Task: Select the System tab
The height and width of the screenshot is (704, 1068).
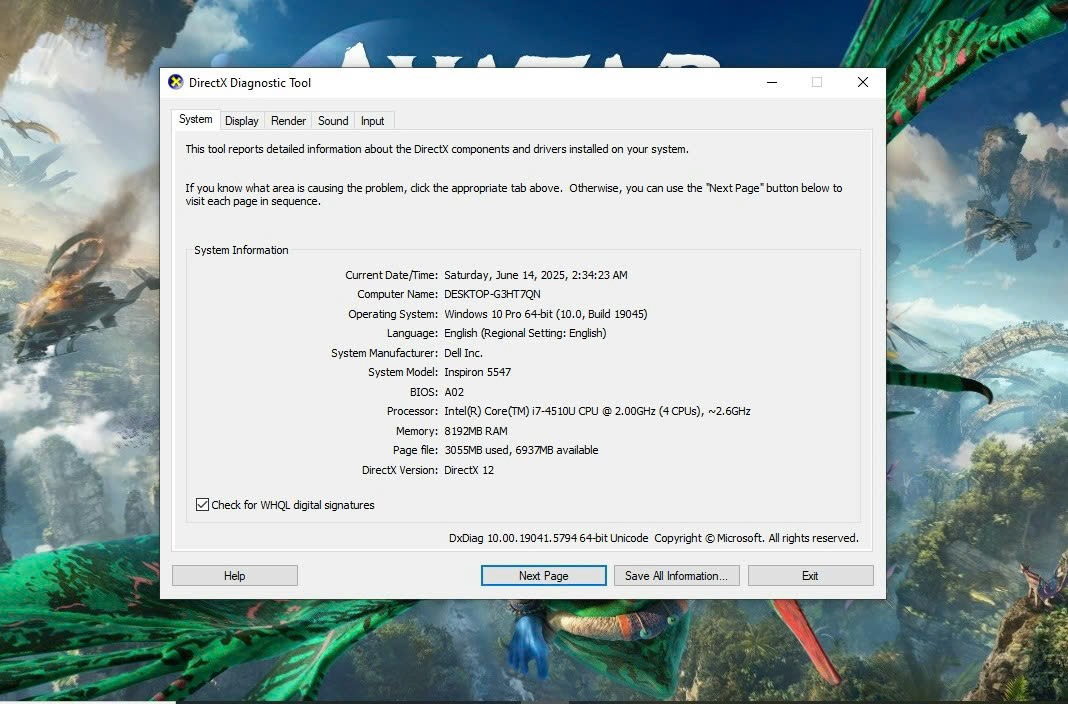Action: [x=195, y=120]
